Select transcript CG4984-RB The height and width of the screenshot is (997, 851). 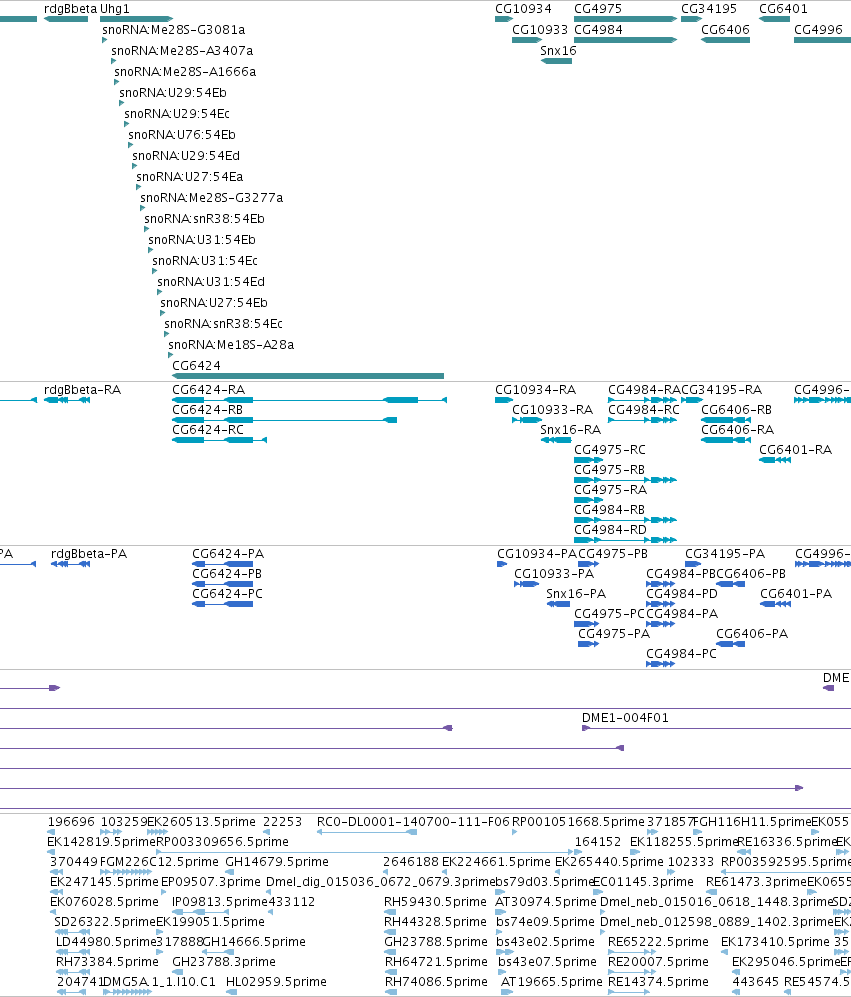tap(625, 520)
